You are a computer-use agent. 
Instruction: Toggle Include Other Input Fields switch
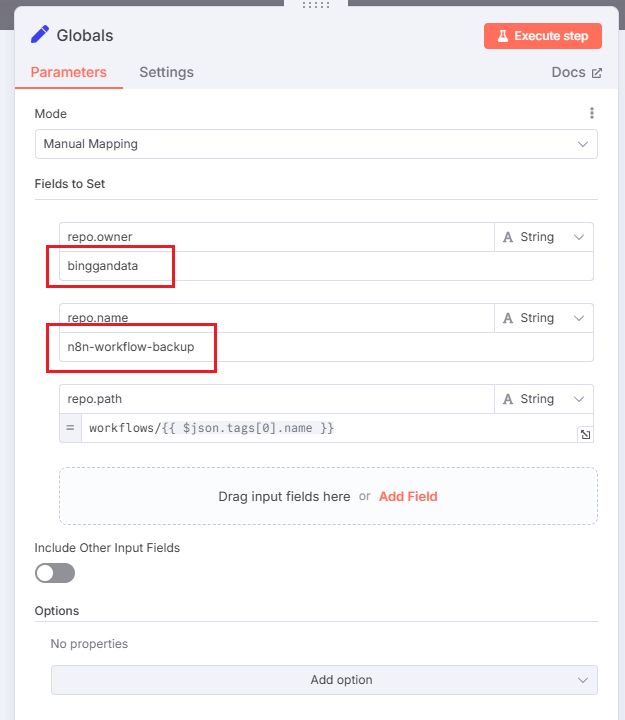(55, 573)
